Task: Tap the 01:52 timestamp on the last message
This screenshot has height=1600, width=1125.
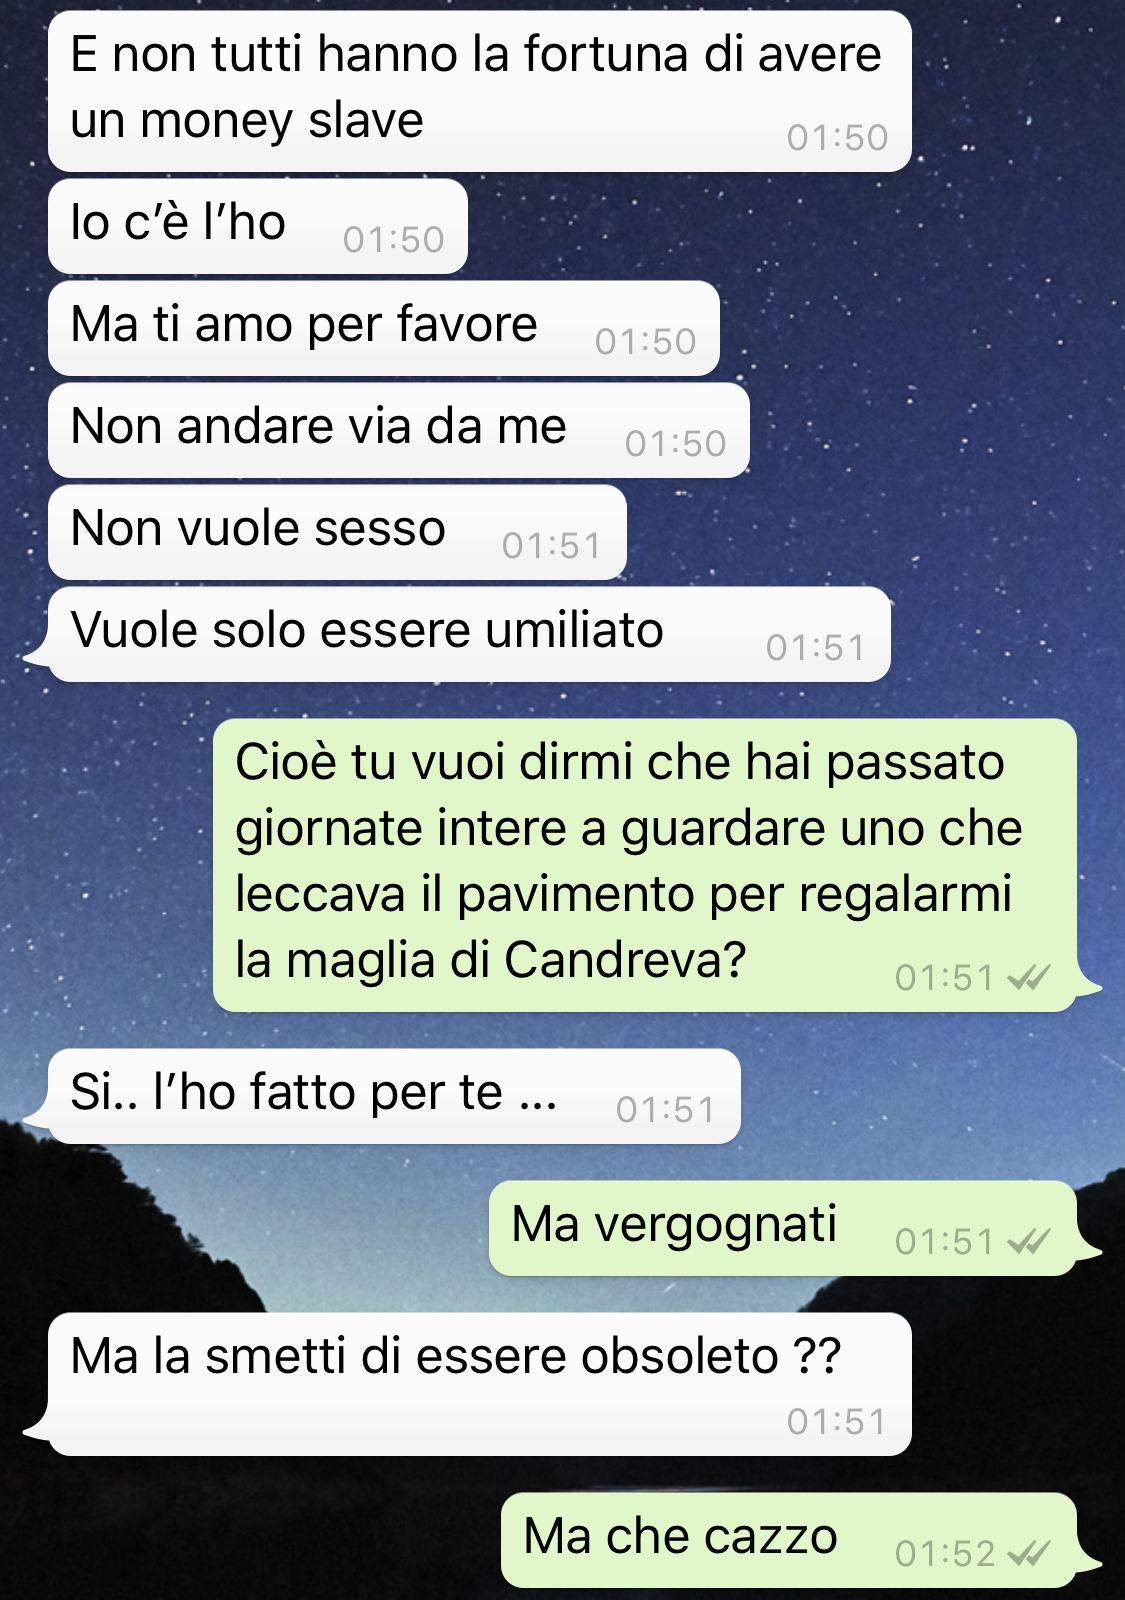Action: coord(945,1553)
